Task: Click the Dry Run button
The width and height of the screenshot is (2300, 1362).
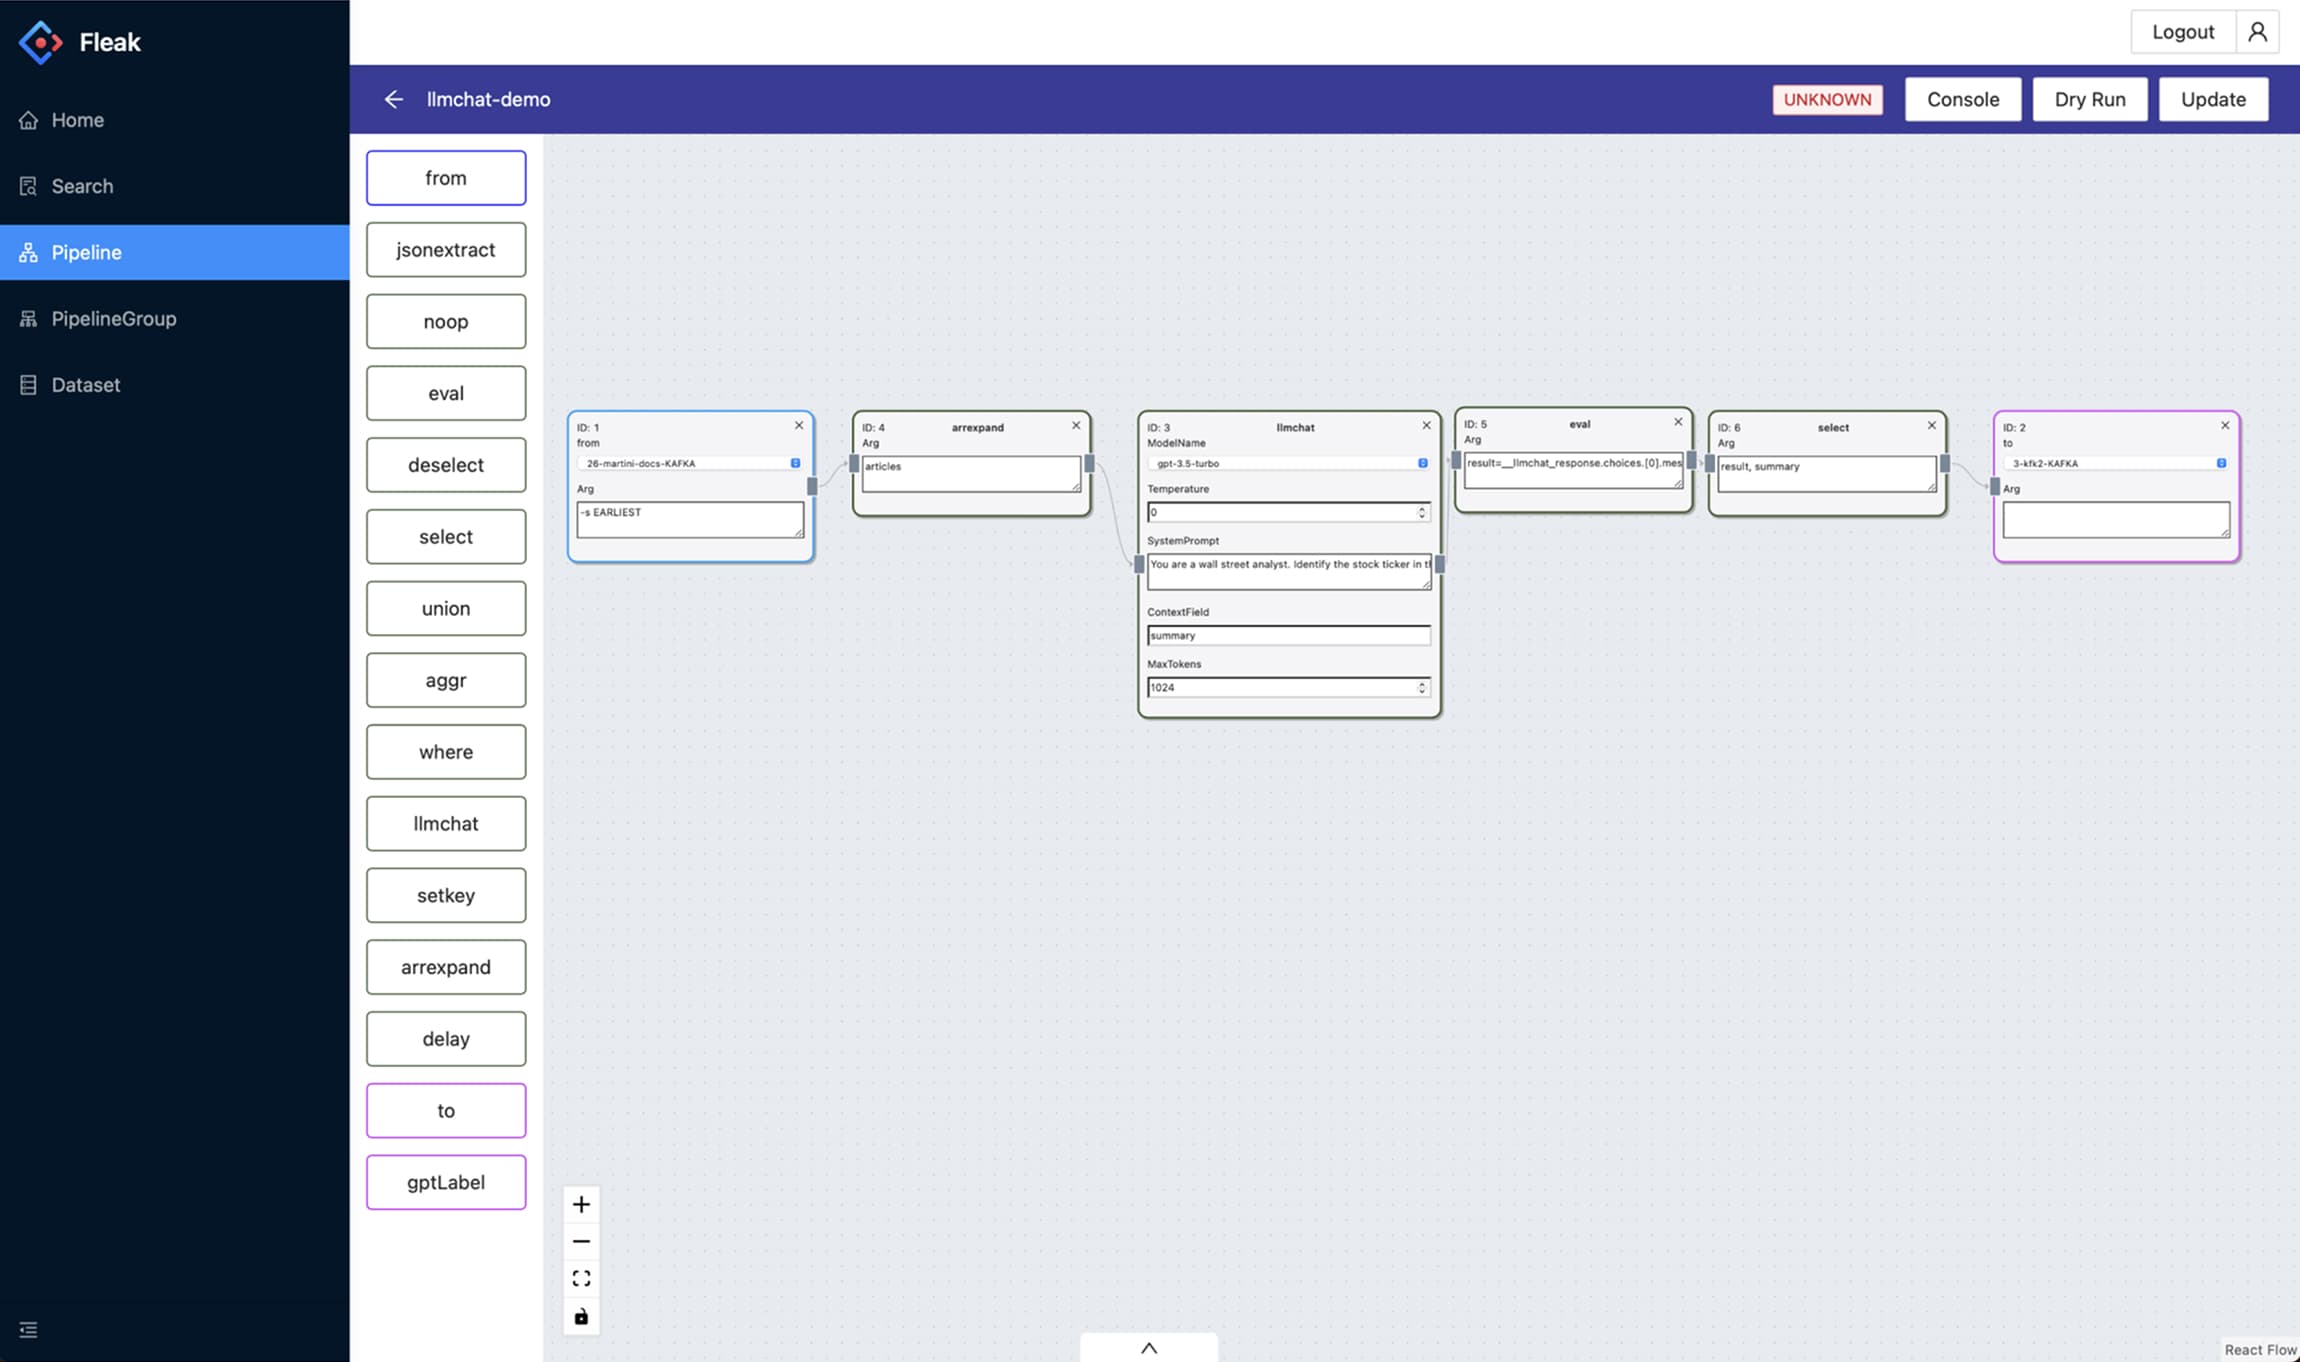Action: [x=2089, y=99]
